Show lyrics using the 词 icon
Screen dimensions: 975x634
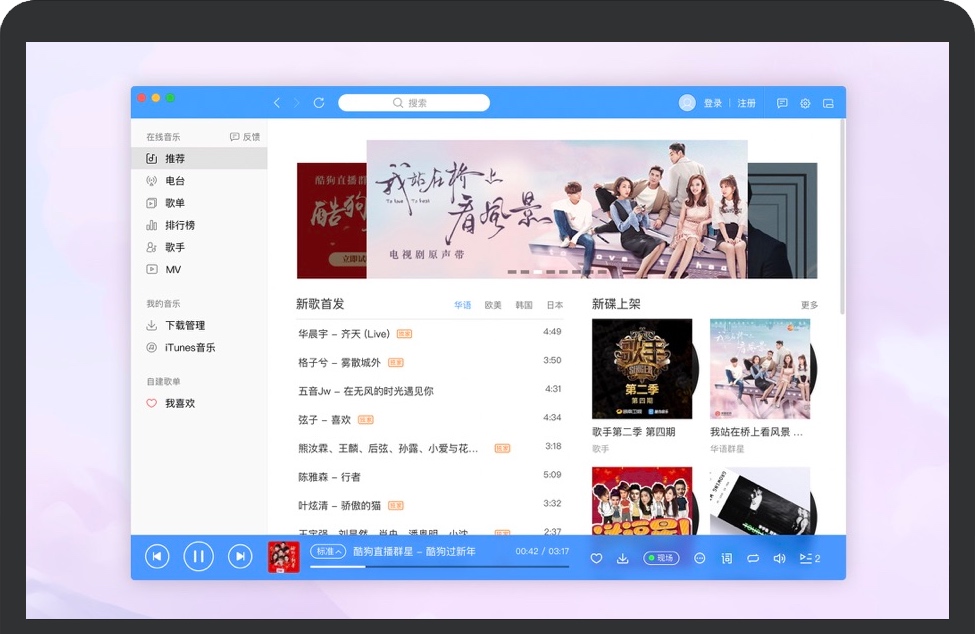pos(727,558)
